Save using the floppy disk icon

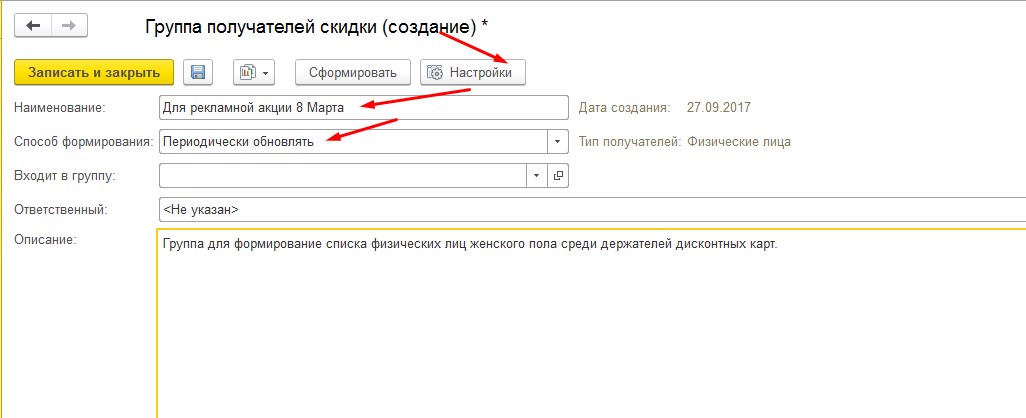pos(198,72)
